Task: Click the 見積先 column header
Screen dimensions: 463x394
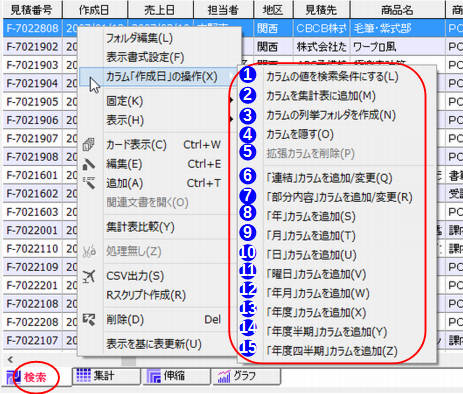Action: 322,10
